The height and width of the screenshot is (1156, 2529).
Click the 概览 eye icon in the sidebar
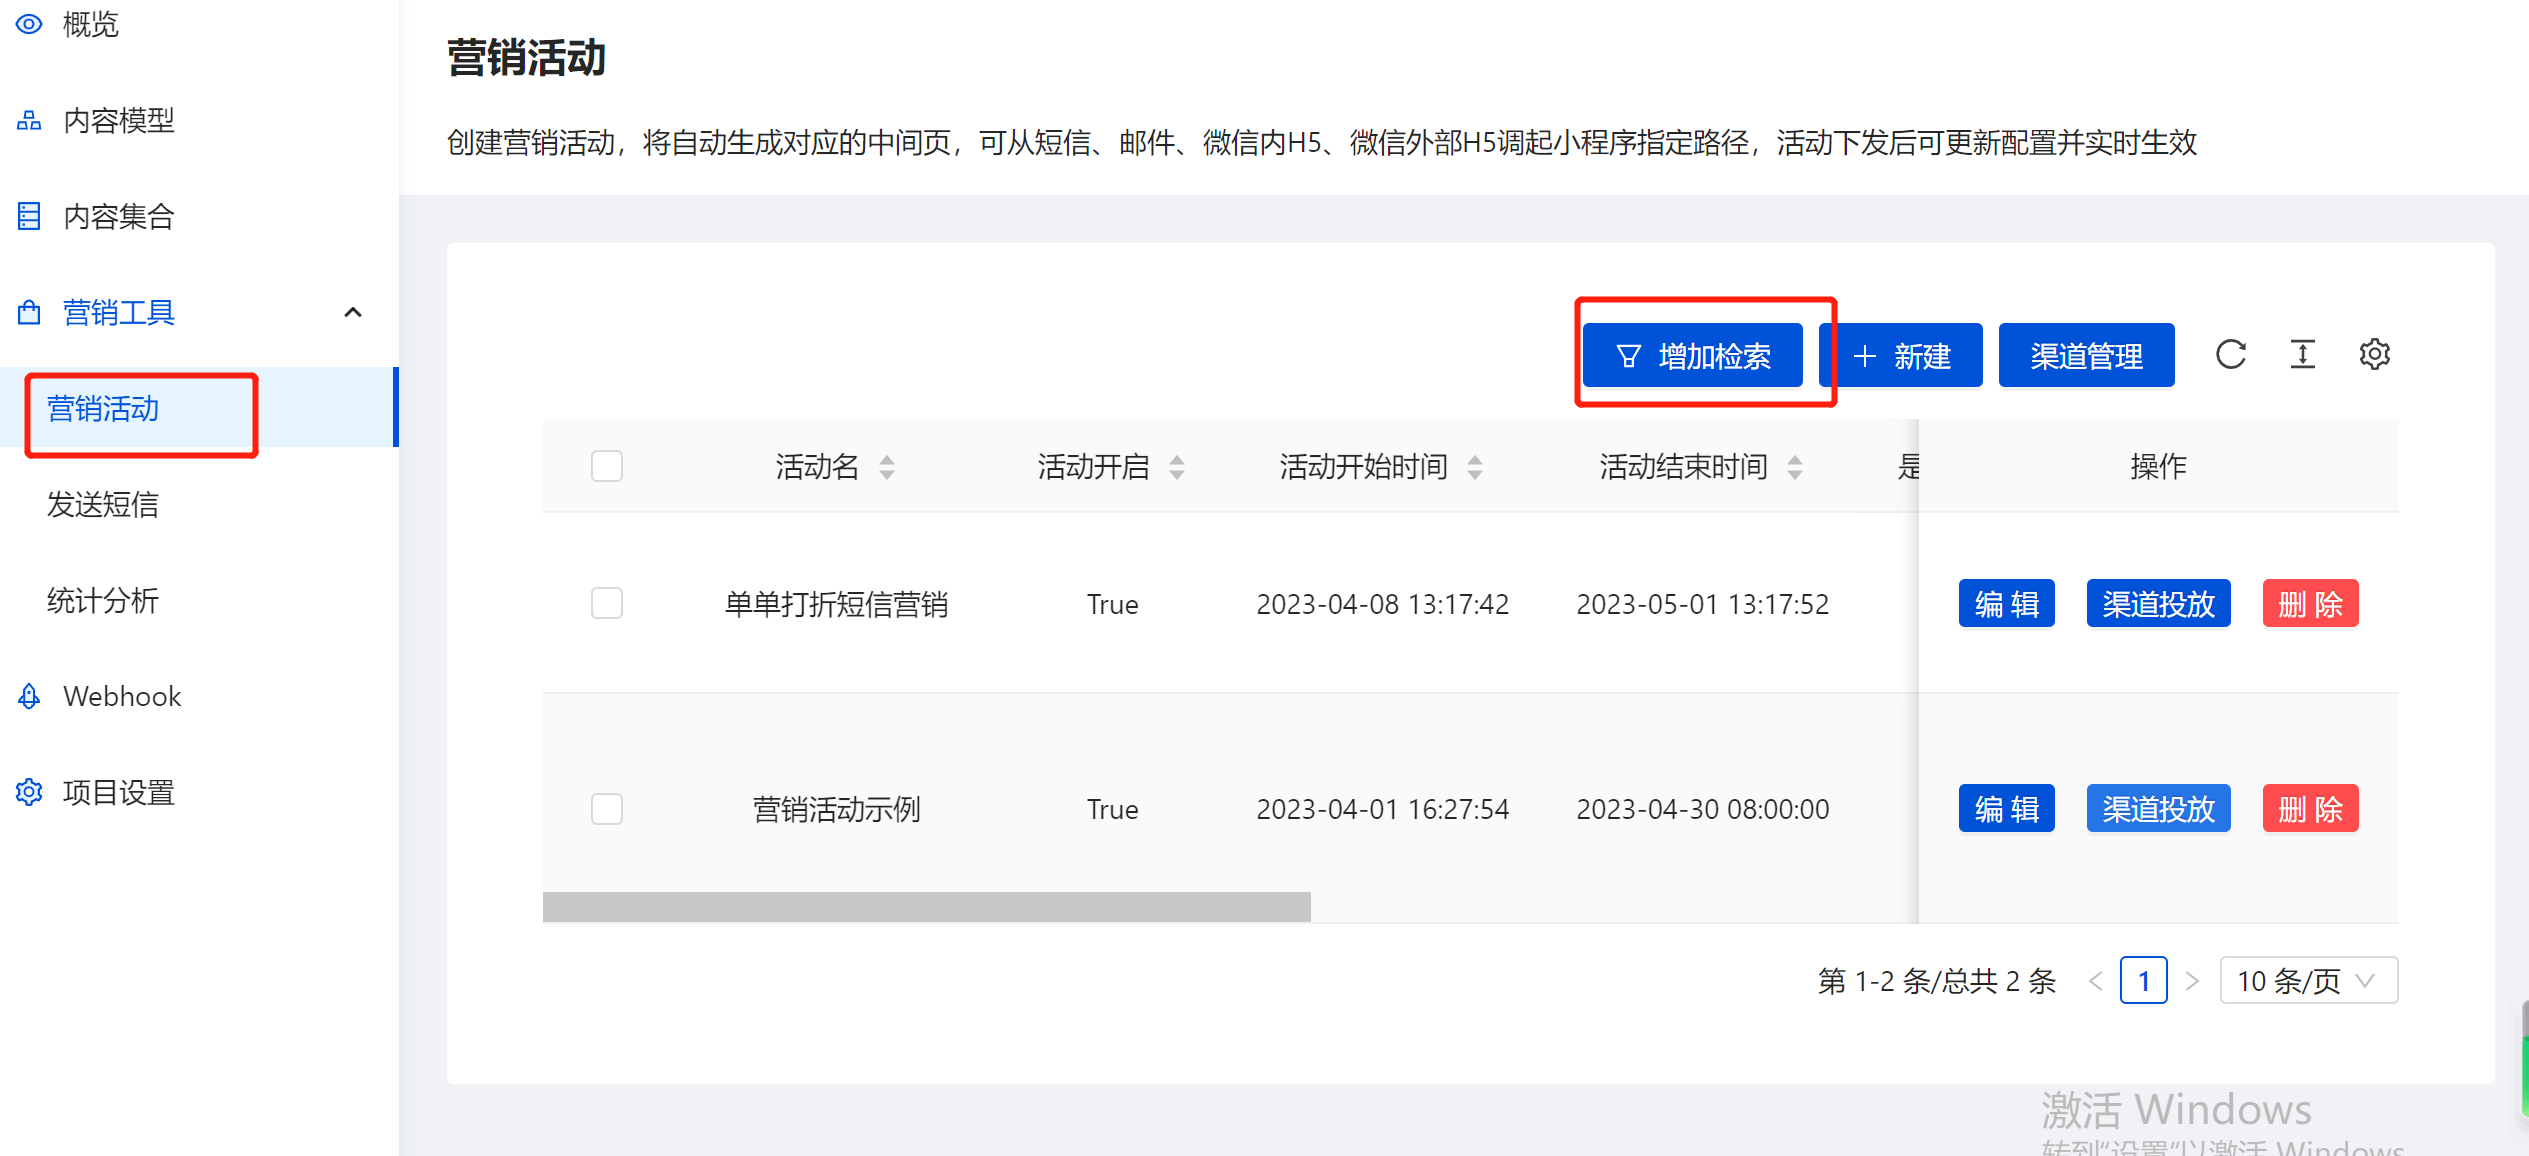[29, 24]
